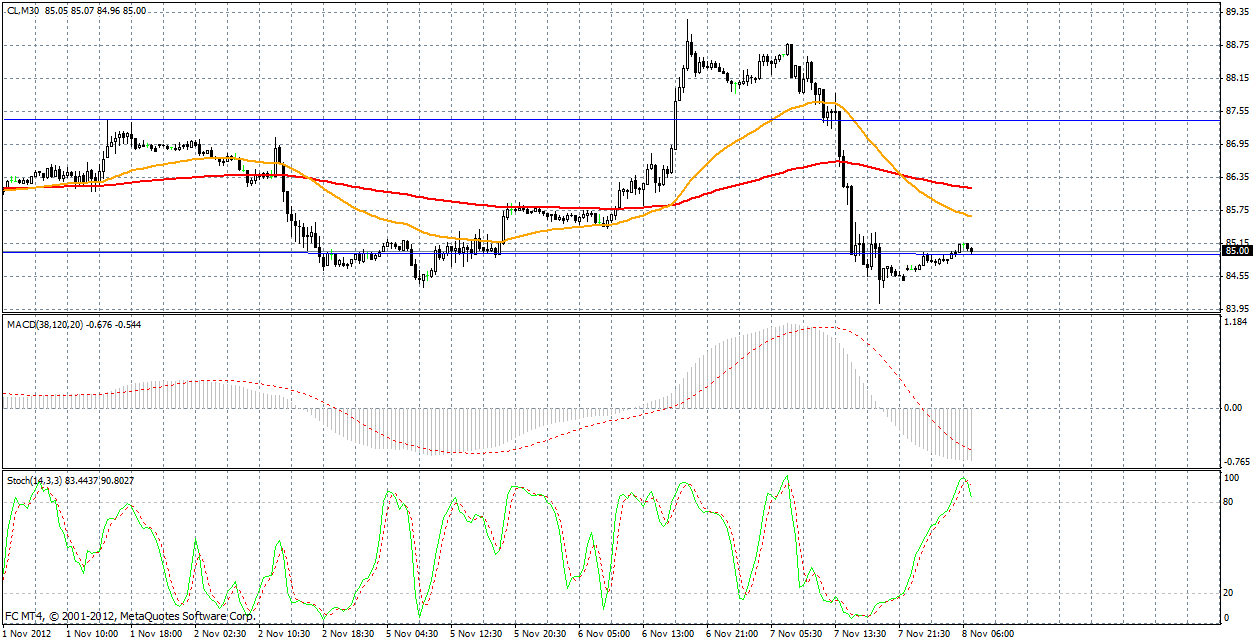Click the 7 Nov 13:30 time label
1258x641 pixels.
[861, 633]
